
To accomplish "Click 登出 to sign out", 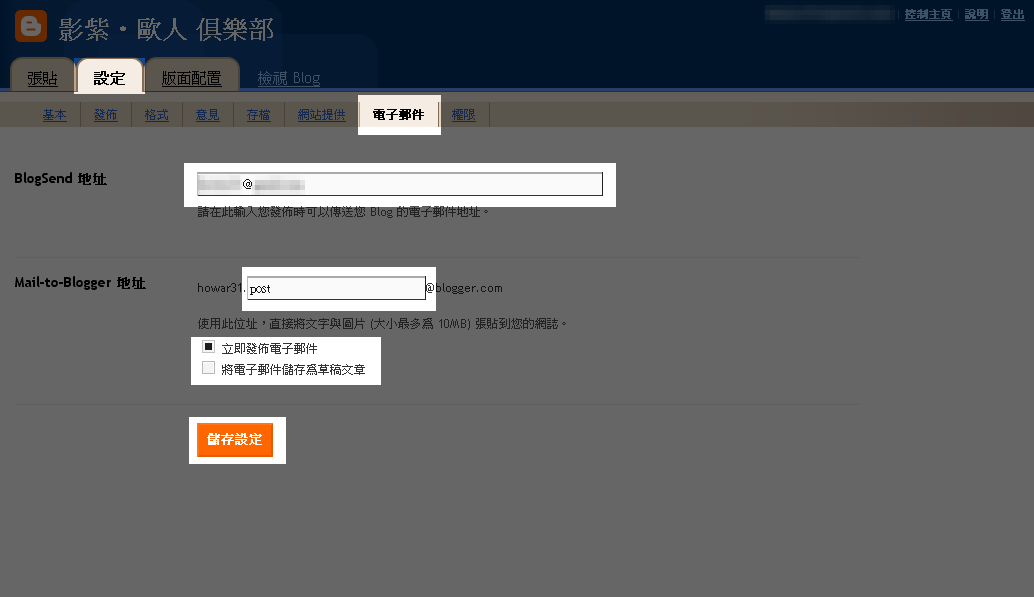I will pyautogui.click(x=1012, y=15).
